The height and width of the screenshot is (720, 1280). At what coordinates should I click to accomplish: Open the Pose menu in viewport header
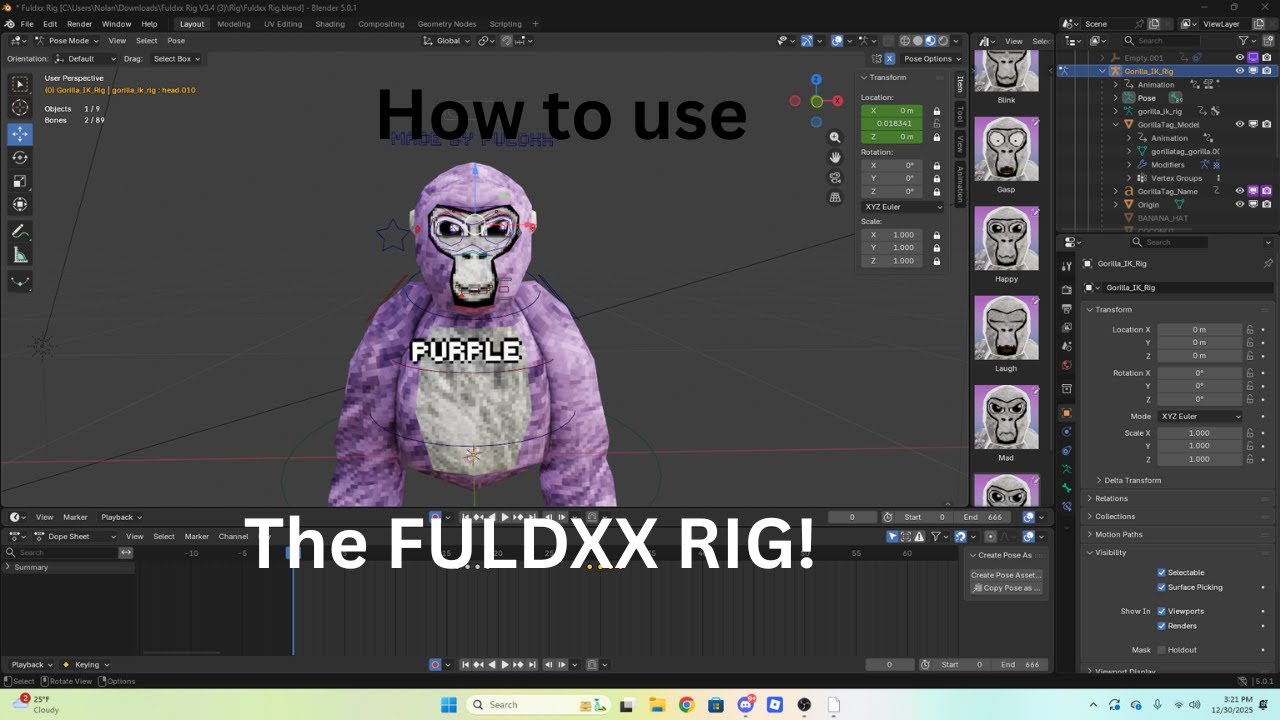click(x=176, y=41)
